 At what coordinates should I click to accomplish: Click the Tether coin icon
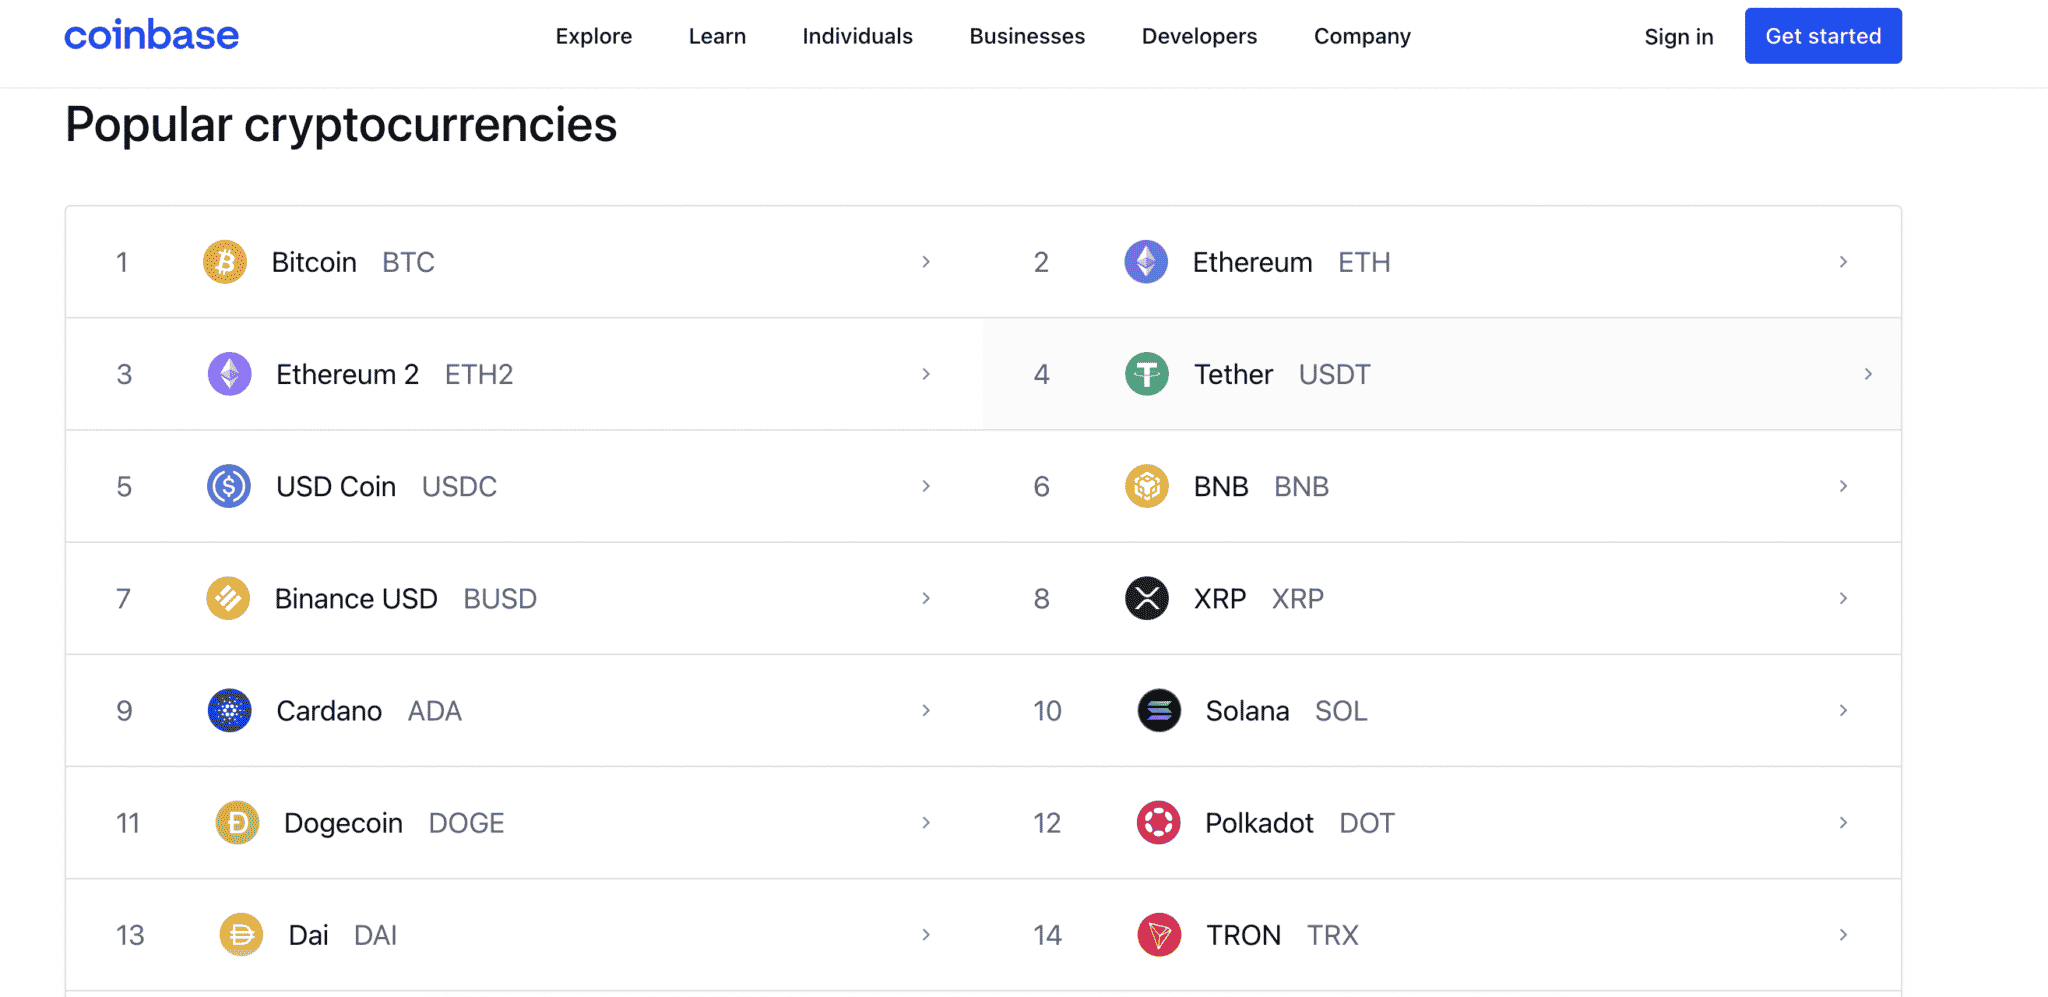pyautogui.click(x=1147, y=374)
